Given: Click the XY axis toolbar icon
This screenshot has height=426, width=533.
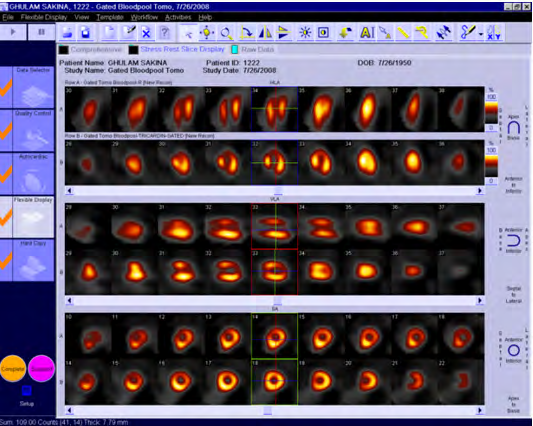Looking at the screenshot, I should pos(494,33).
